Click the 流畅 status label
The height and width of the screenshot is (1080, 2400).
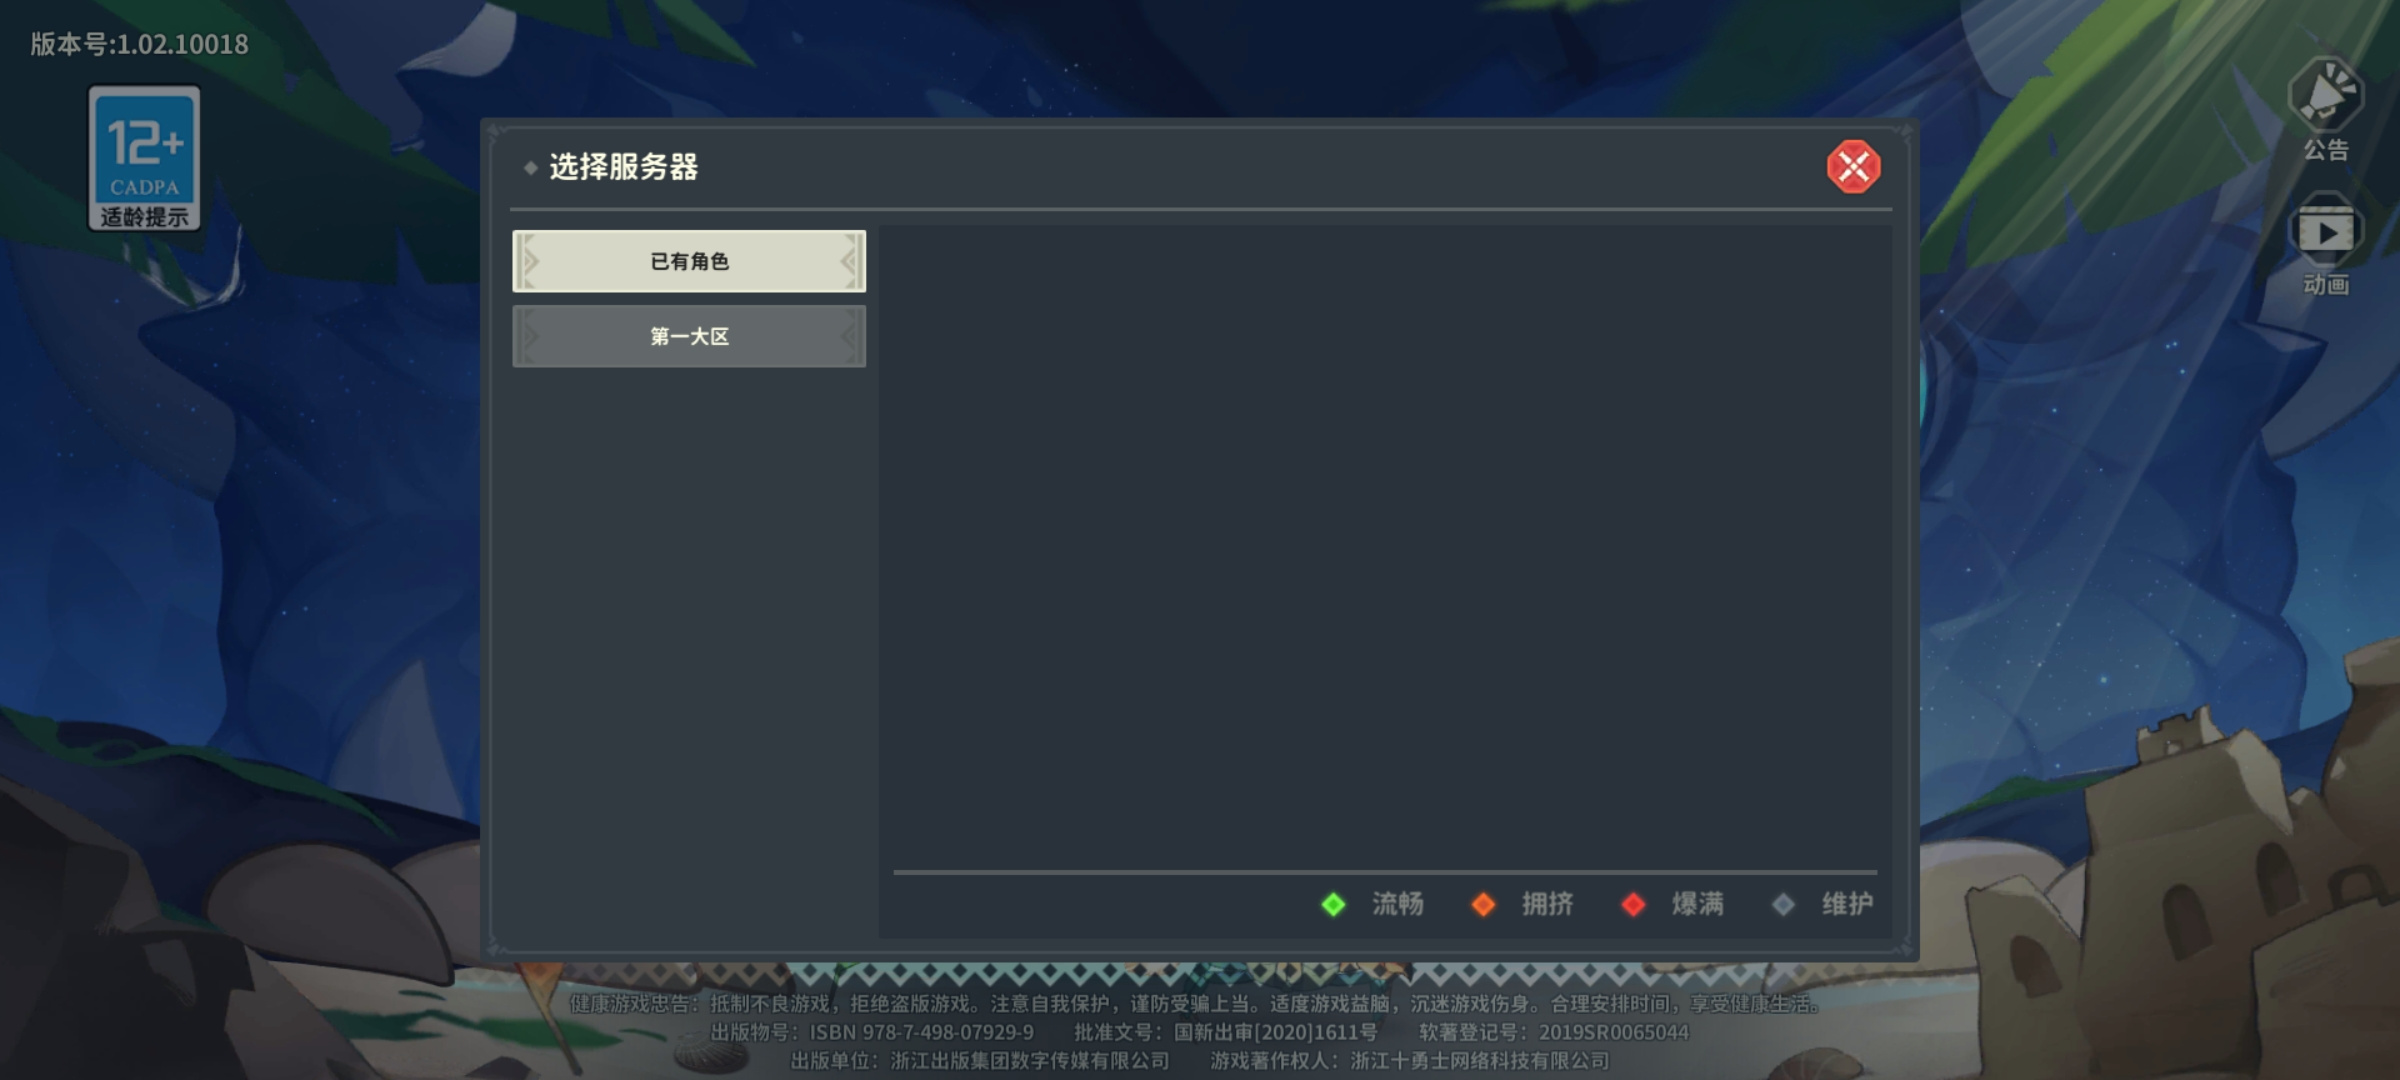click(1398, 904)
